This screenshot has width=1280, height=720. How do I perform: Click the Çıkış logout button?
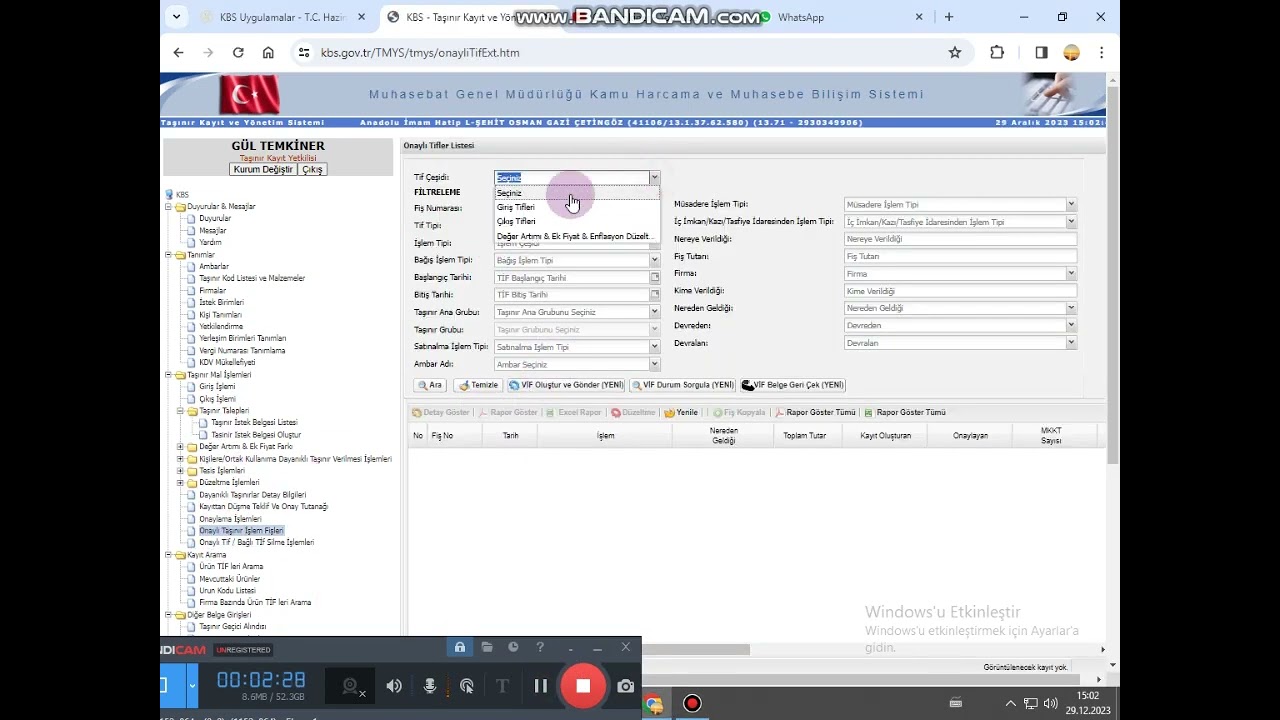pyautogui.click(x=312, y=170)
